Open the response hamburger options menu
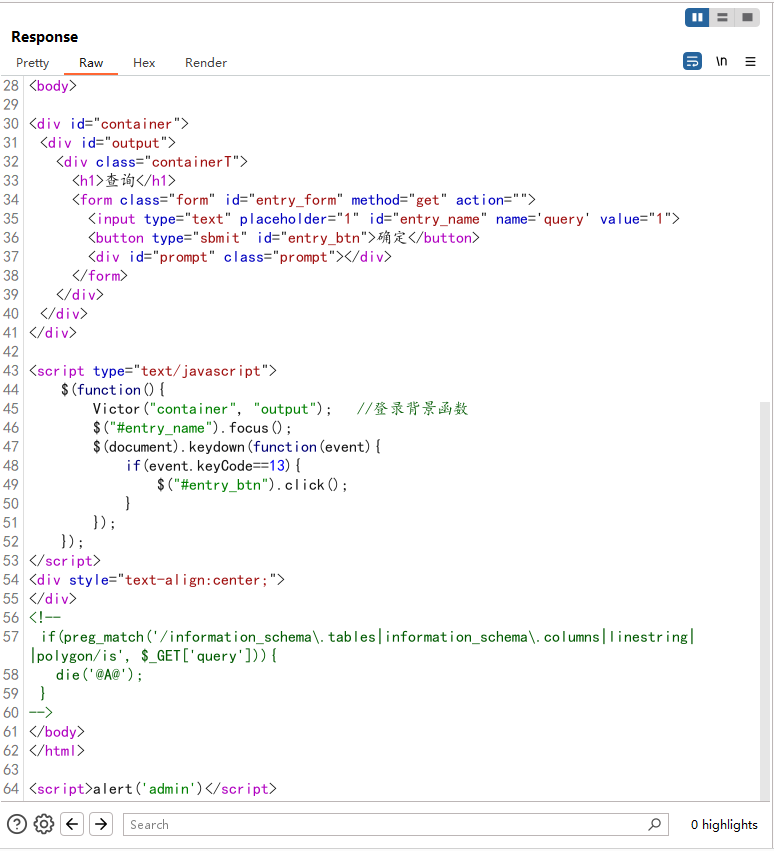 750,62
